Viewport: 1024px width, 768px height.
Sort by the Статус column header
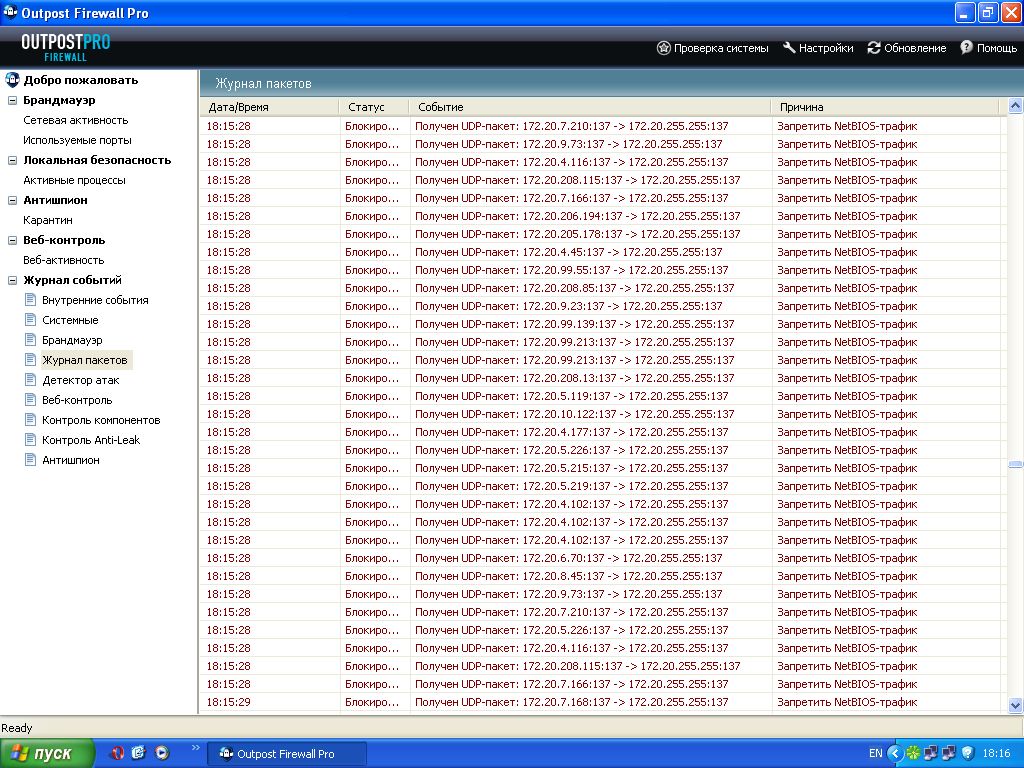point(374,107)
